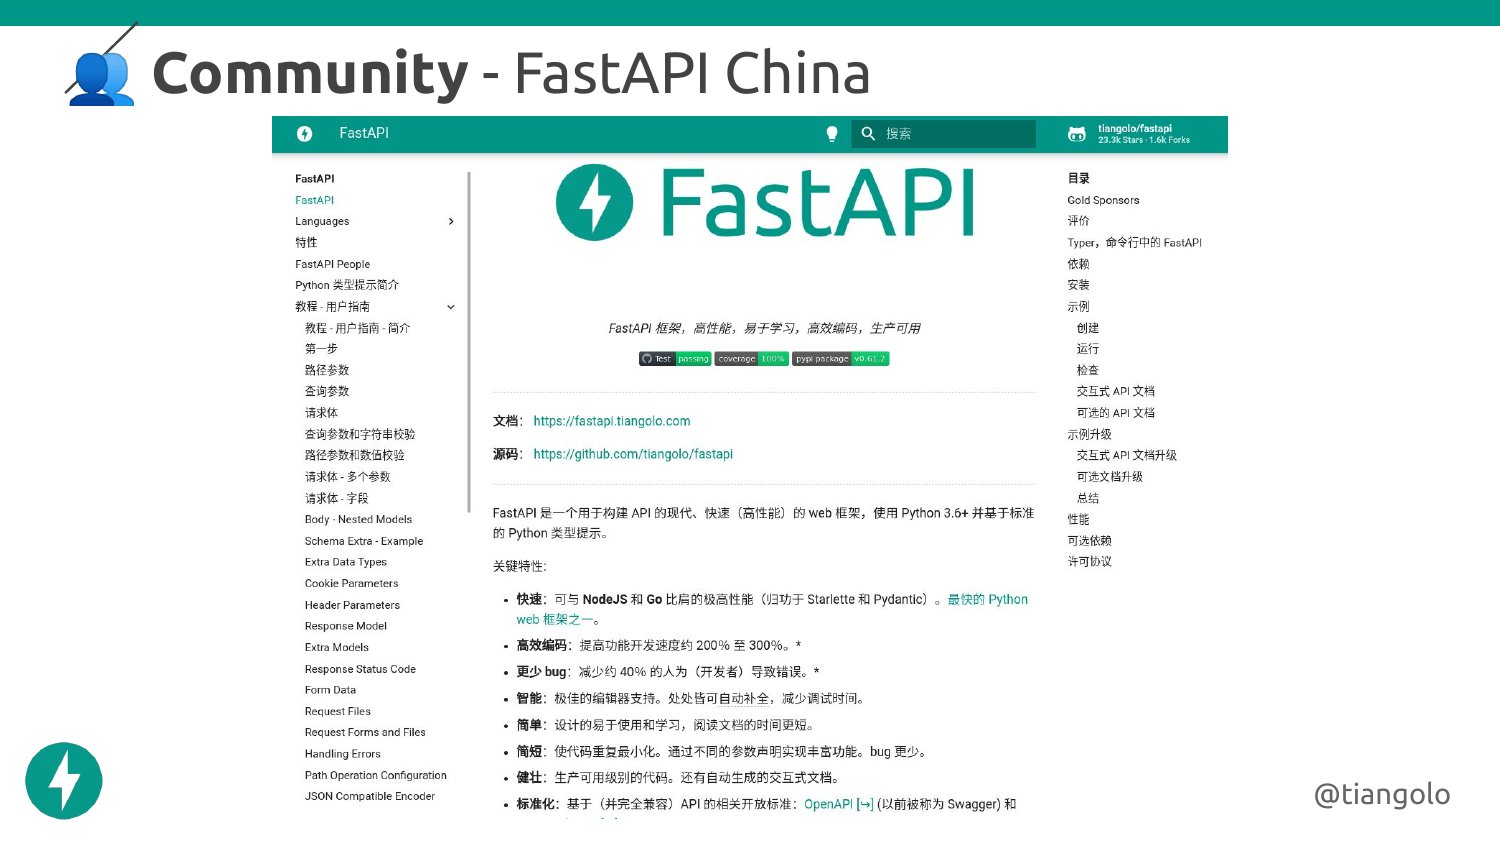The height and width of the screenshot is (844, 1500).
Task: Jump to 交互式 API 文档升级 subsection
Action: pyautogui.click(x=1126, y=455)
